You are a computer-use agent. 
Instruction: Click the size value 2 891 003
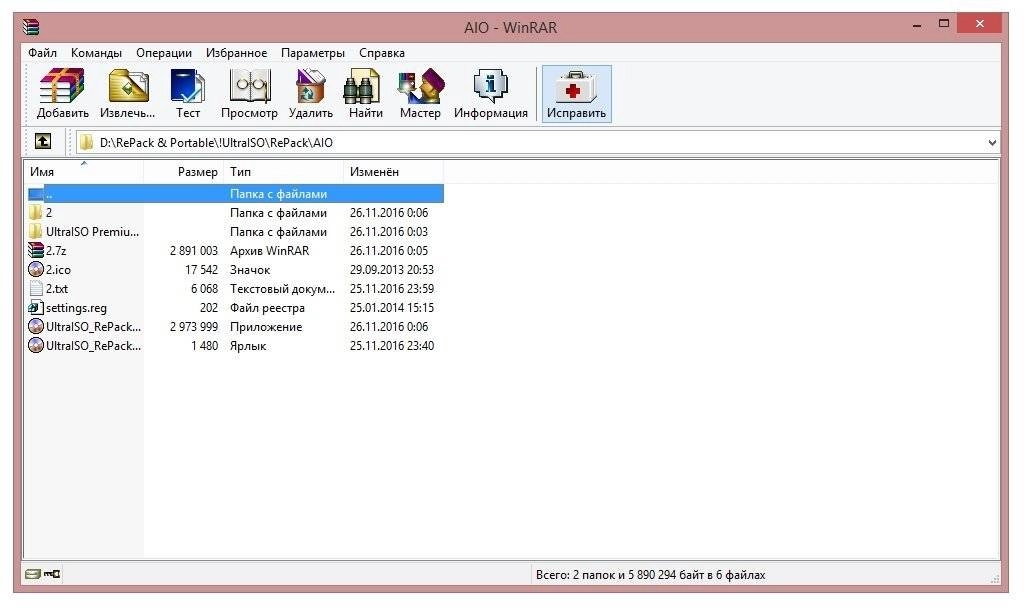[194, 251]
